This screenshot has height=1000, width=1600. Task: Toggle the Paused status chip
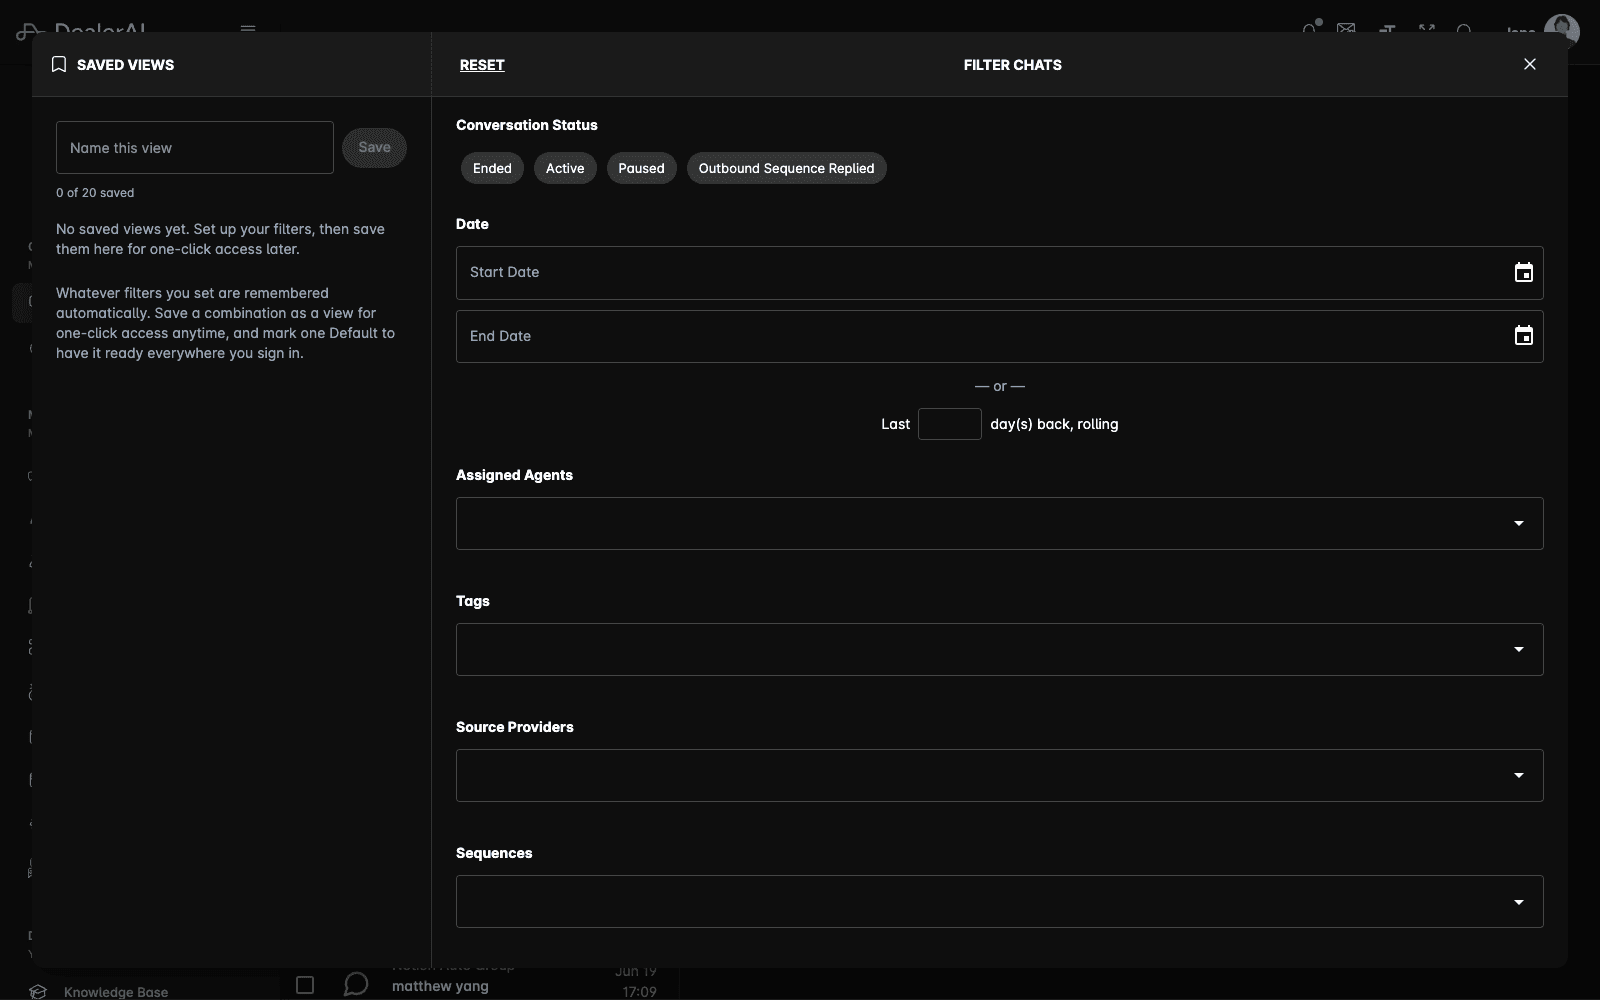coord(641,168)
